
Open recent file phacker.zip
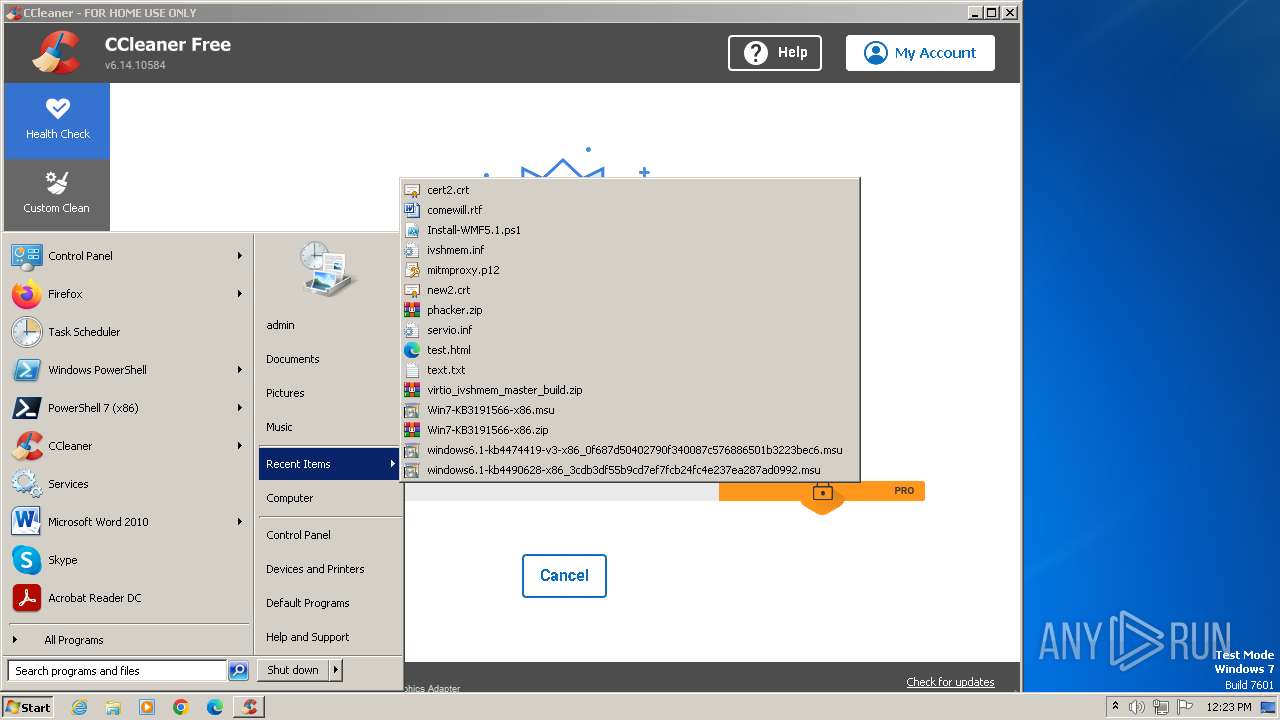click(x=629, y=310)
